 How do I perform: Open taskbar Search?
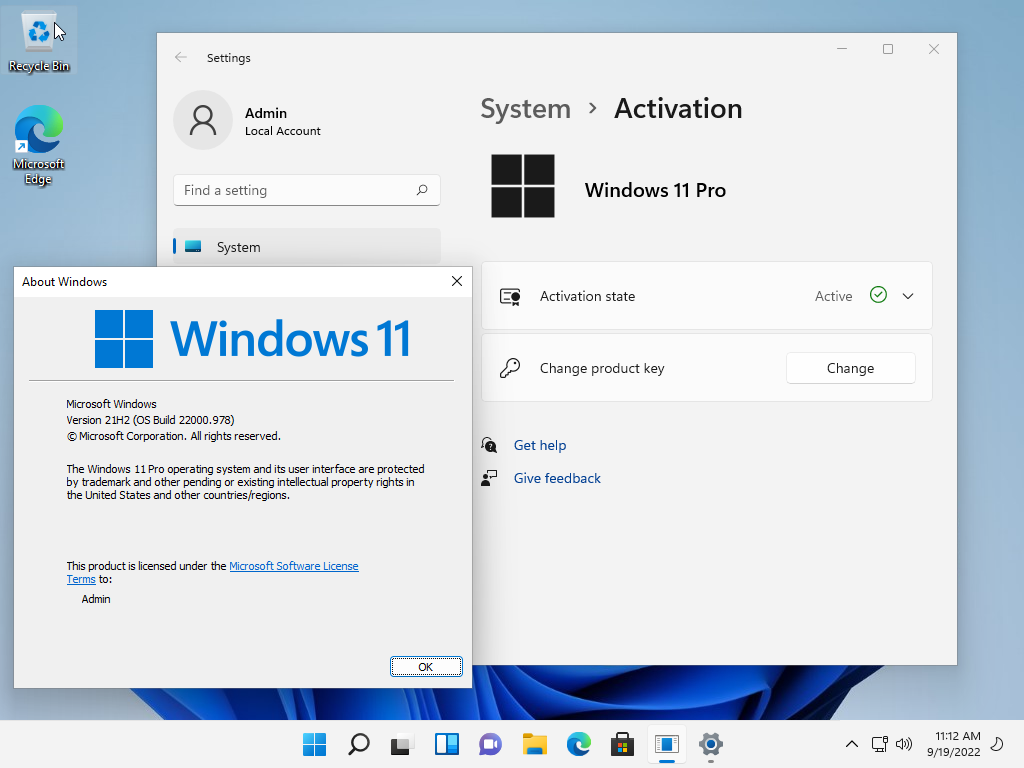359,744
